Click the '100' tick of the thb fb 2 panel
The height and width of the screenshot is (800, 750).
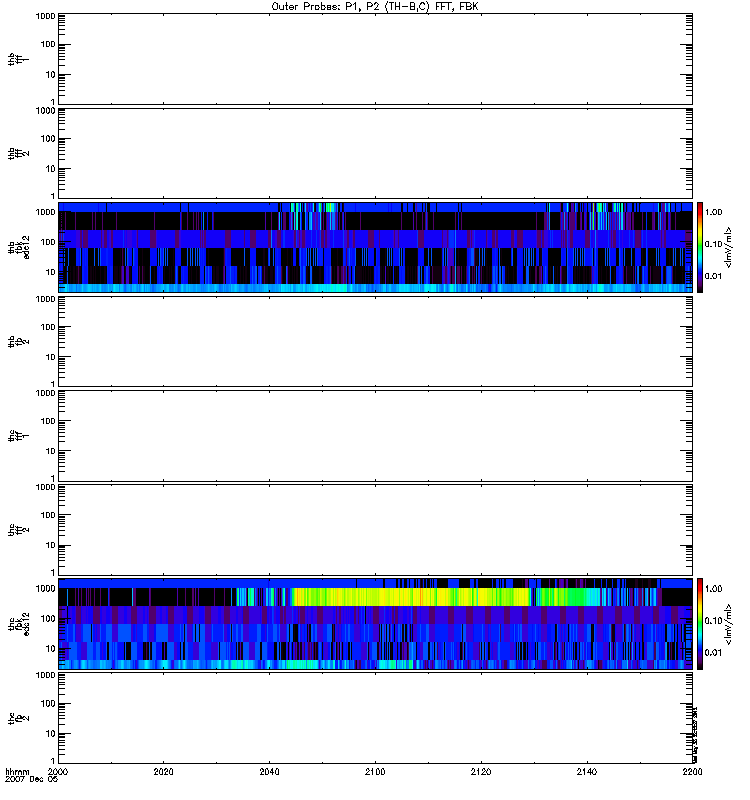(x=48, y=327)
